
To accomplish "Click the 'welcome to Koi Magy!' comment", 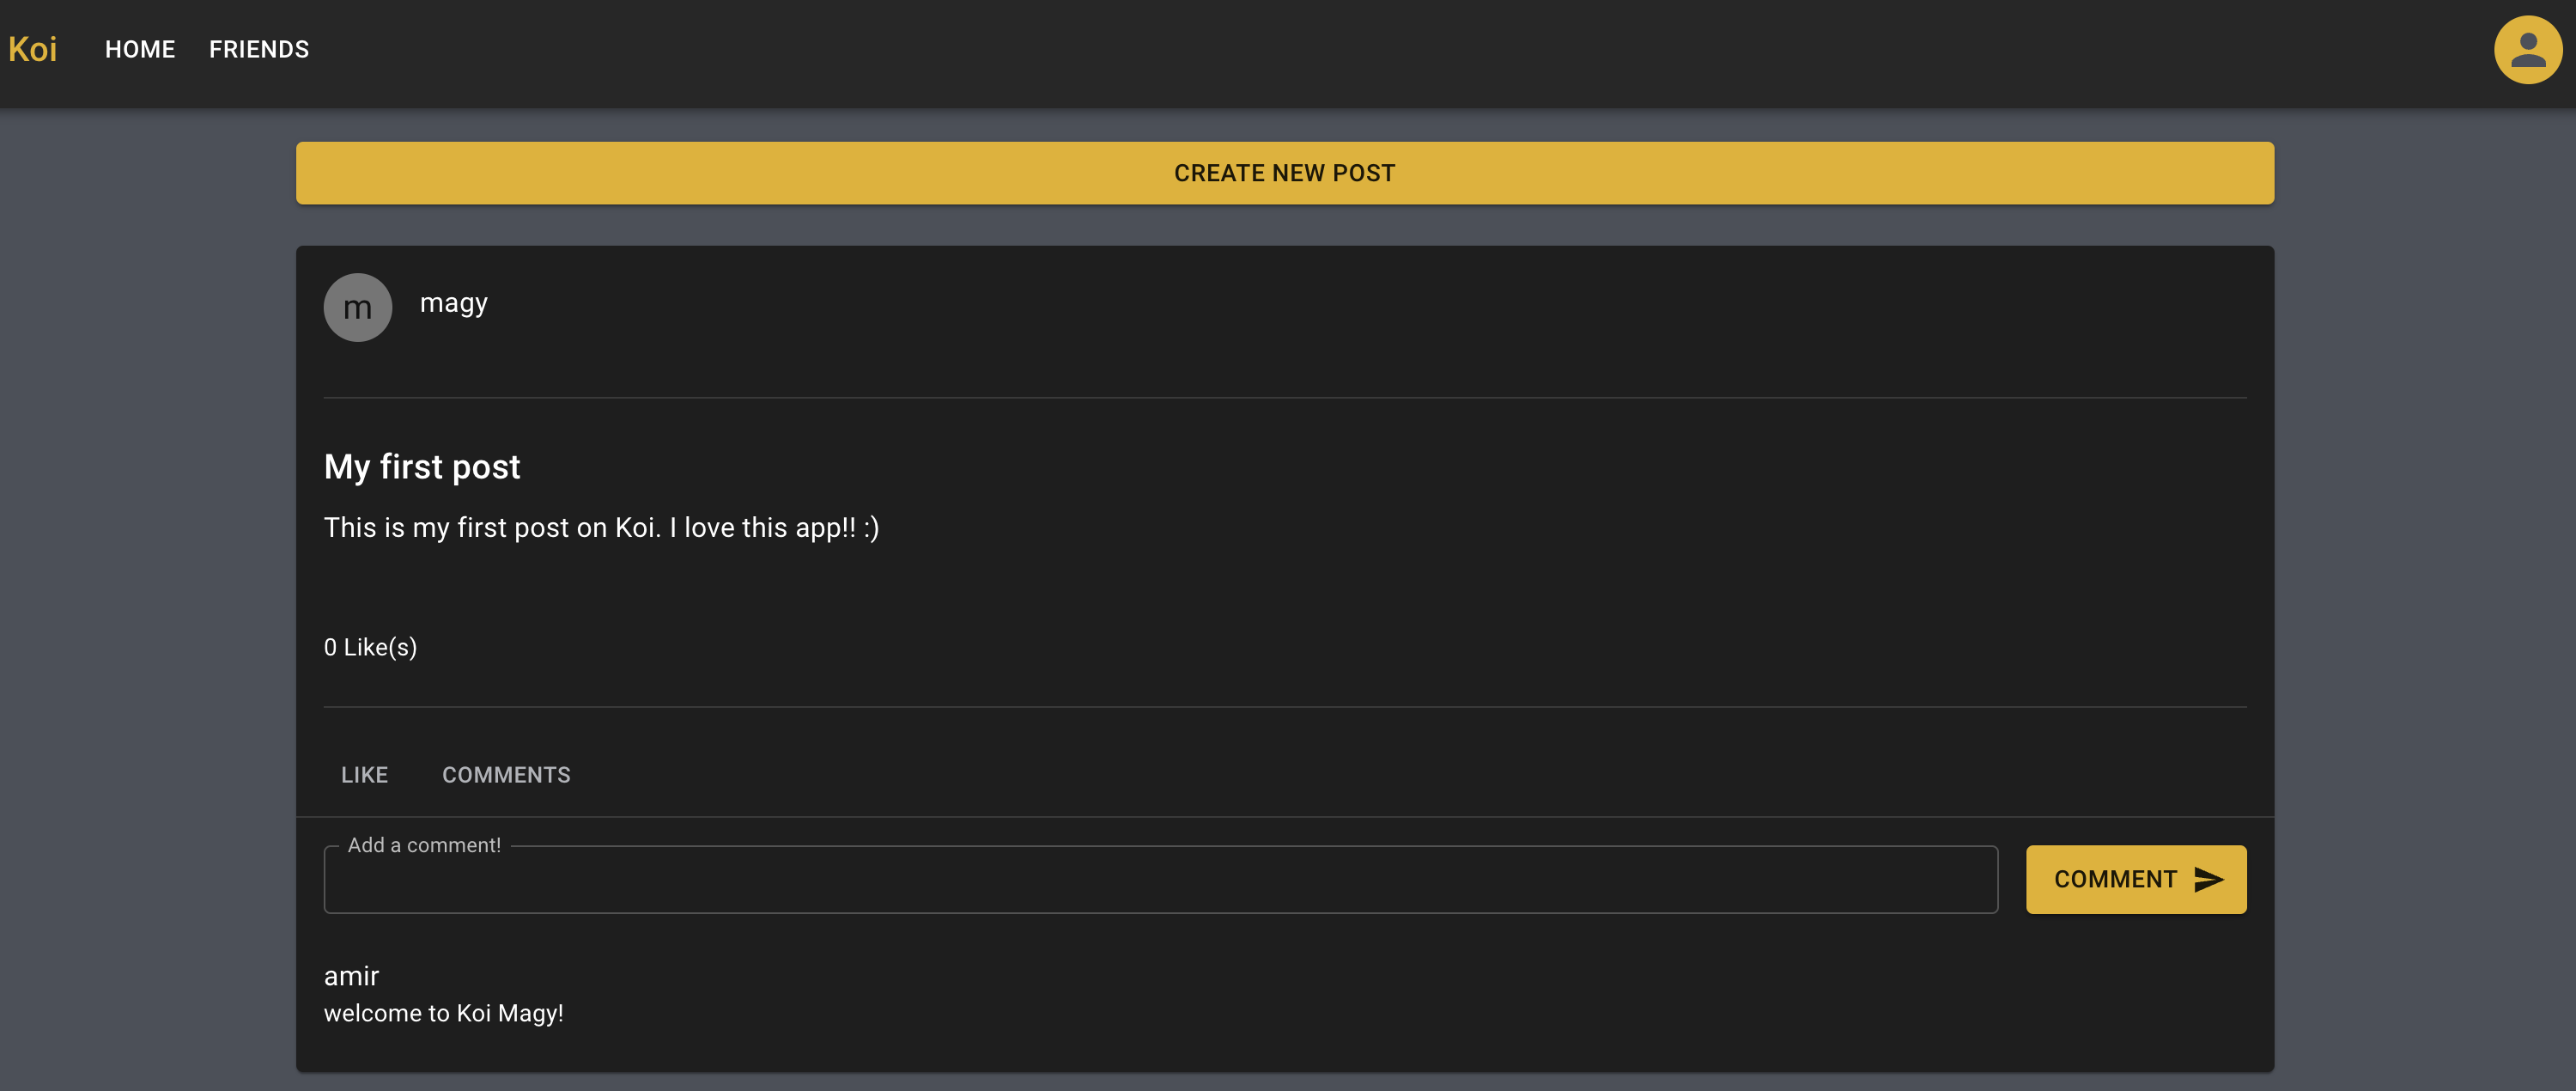I will tap(443, 1013).
